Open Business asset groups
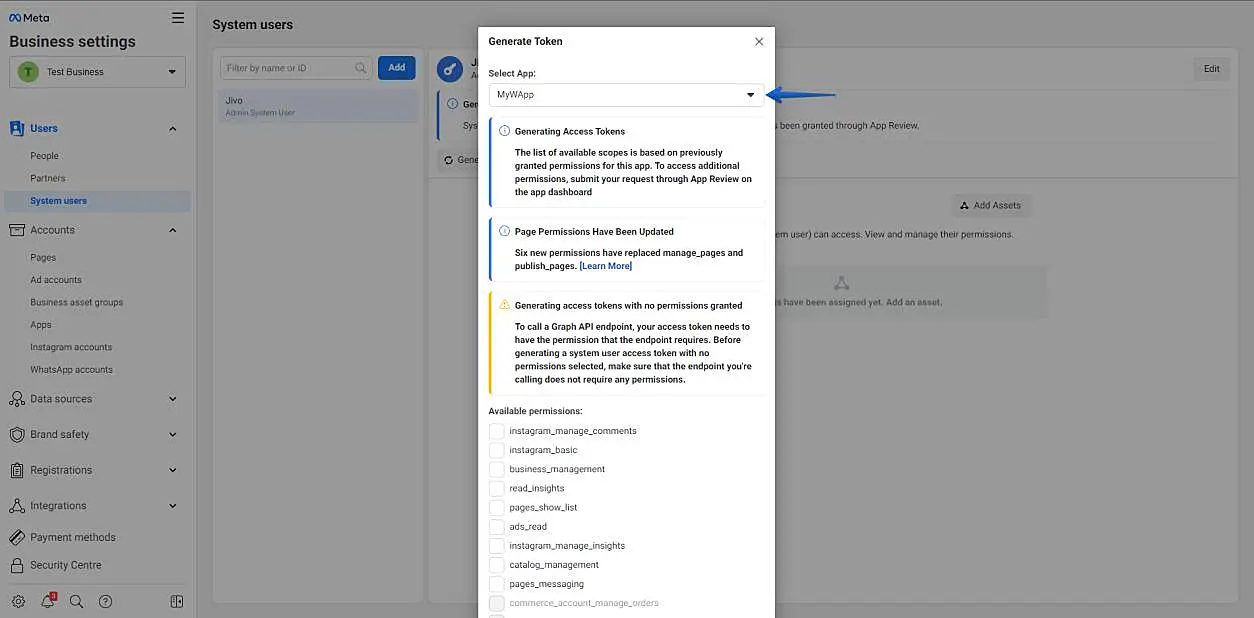 [x=77, y=302]
